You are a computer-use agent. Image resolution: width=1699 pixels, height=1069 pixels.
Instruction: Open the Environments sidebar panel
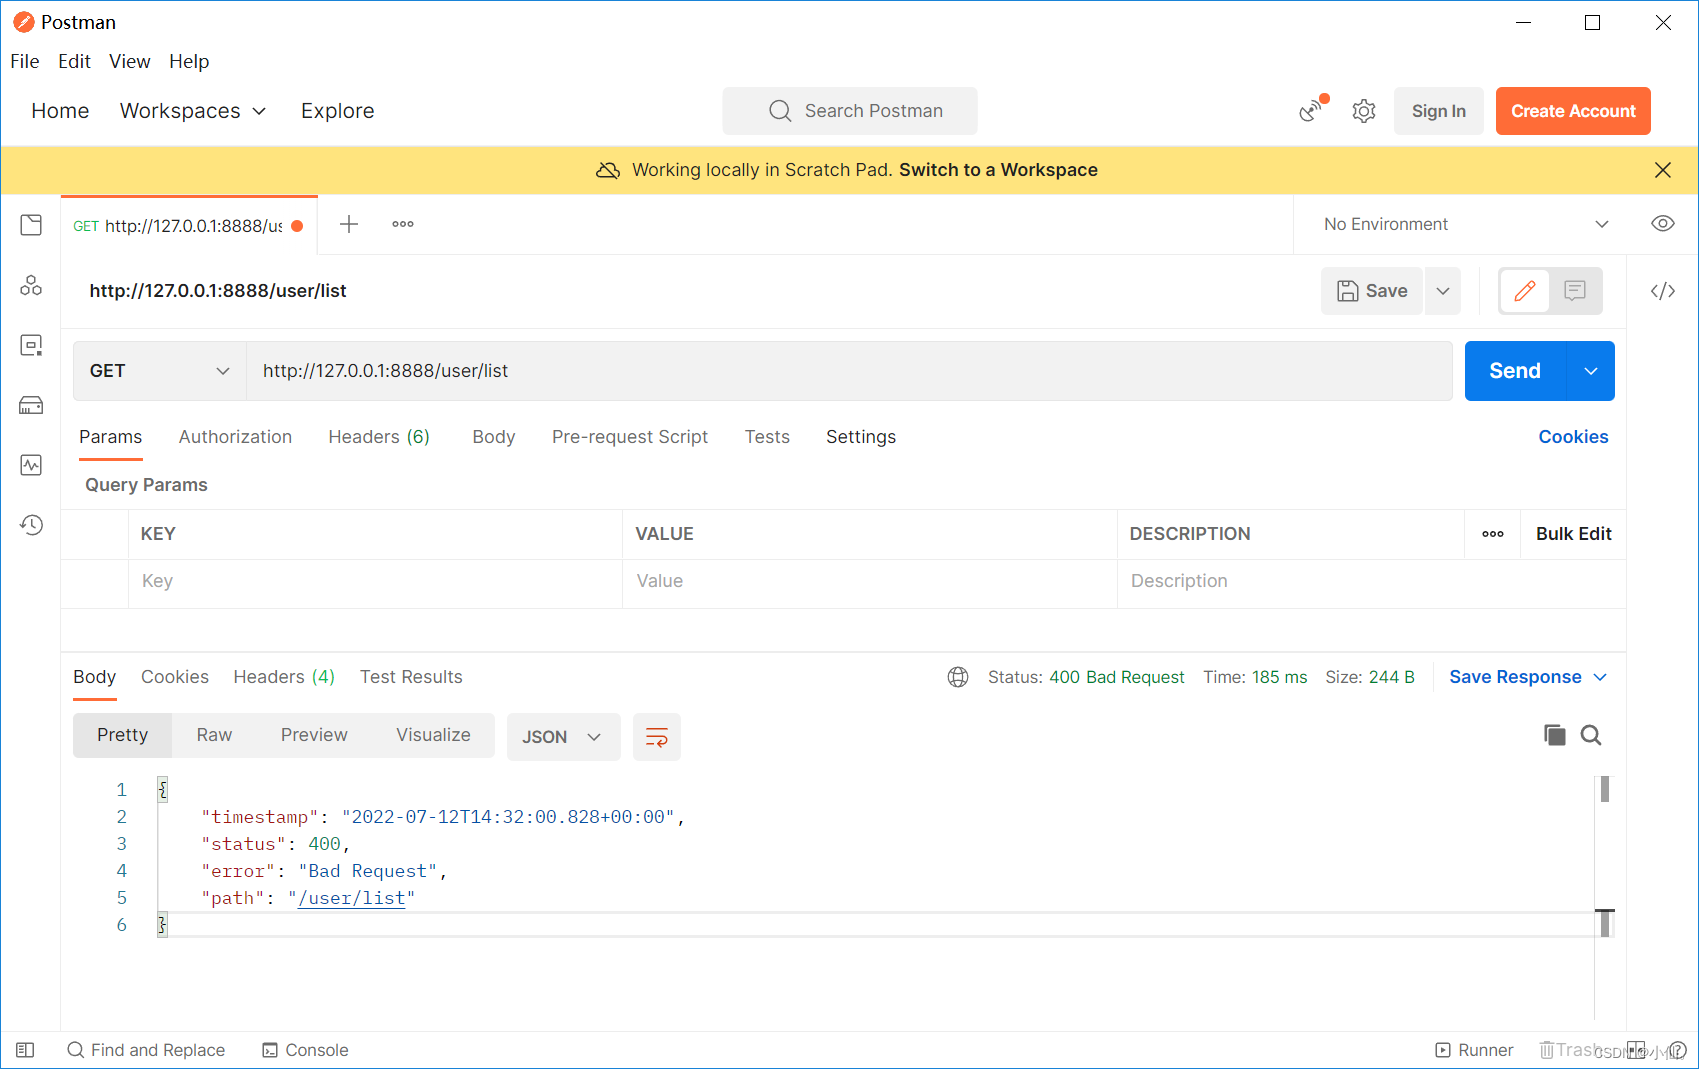click(31, 345)
